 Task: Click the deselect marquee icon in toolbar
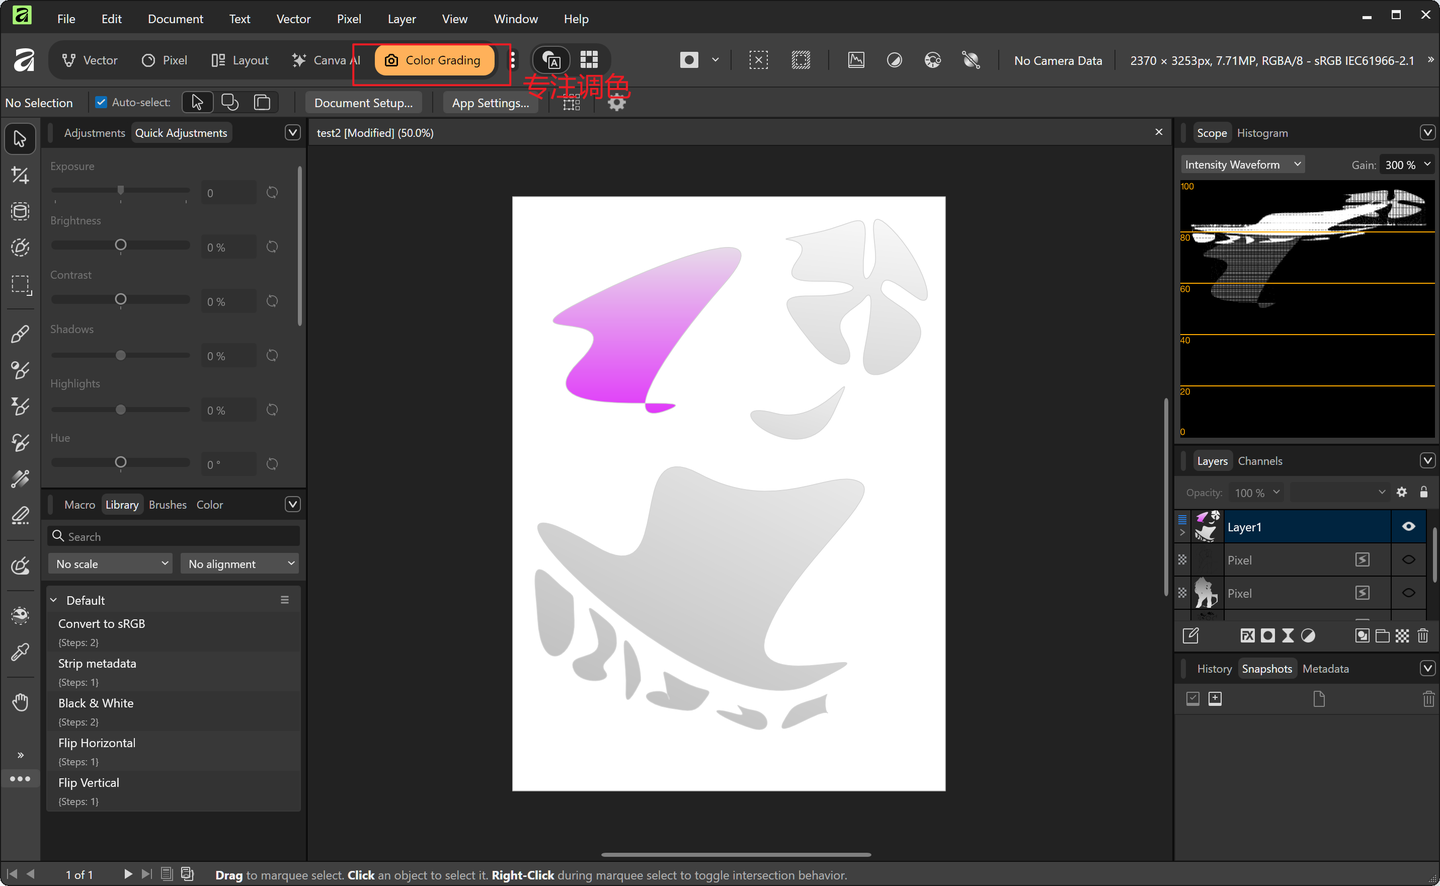(x=759, y=60)
